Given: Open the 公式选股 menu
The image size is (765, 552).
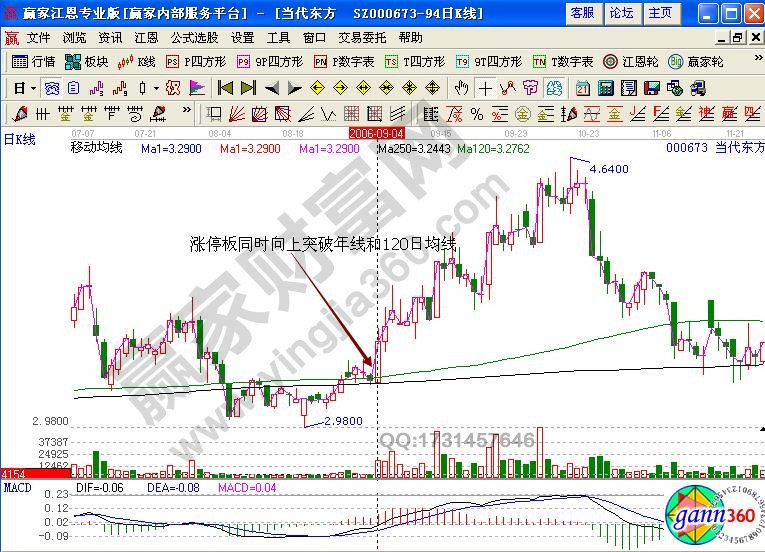Looking at the screenshot, I should coord(193,37).
